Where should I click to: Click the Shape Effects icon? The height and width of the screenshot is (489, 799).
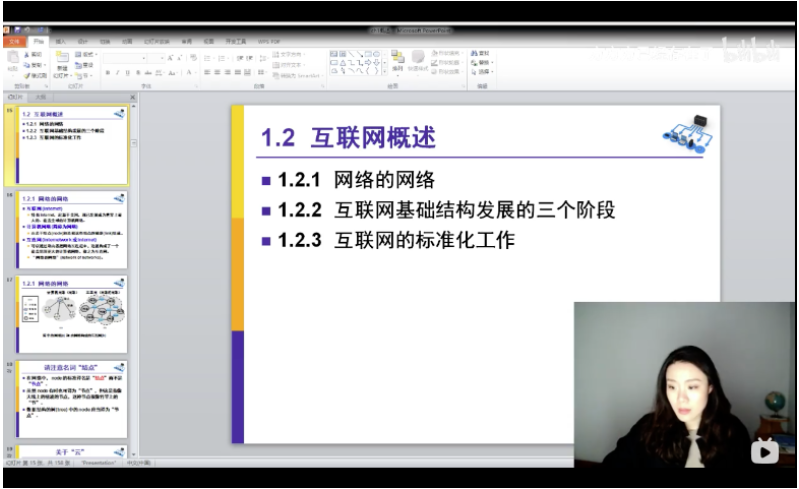tap(435, 72)
